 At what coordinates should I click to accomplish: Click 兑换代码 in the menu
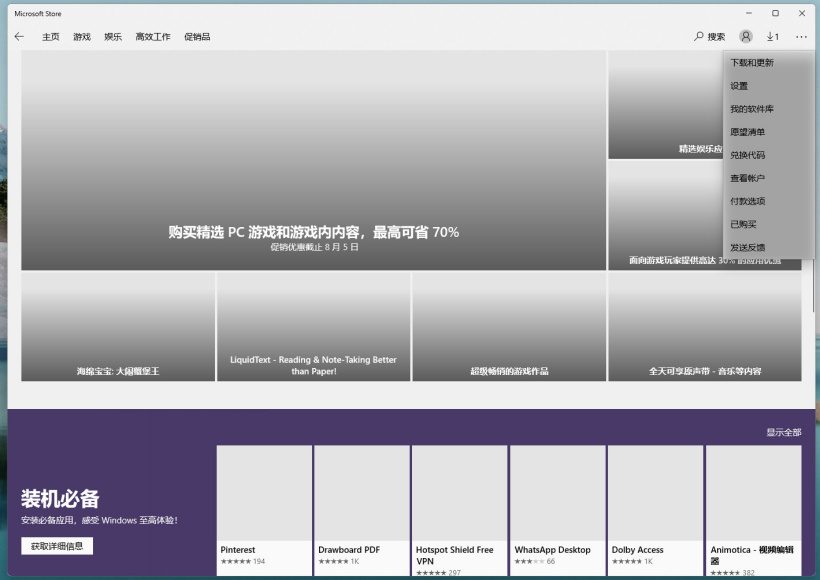tap(747, 155)
